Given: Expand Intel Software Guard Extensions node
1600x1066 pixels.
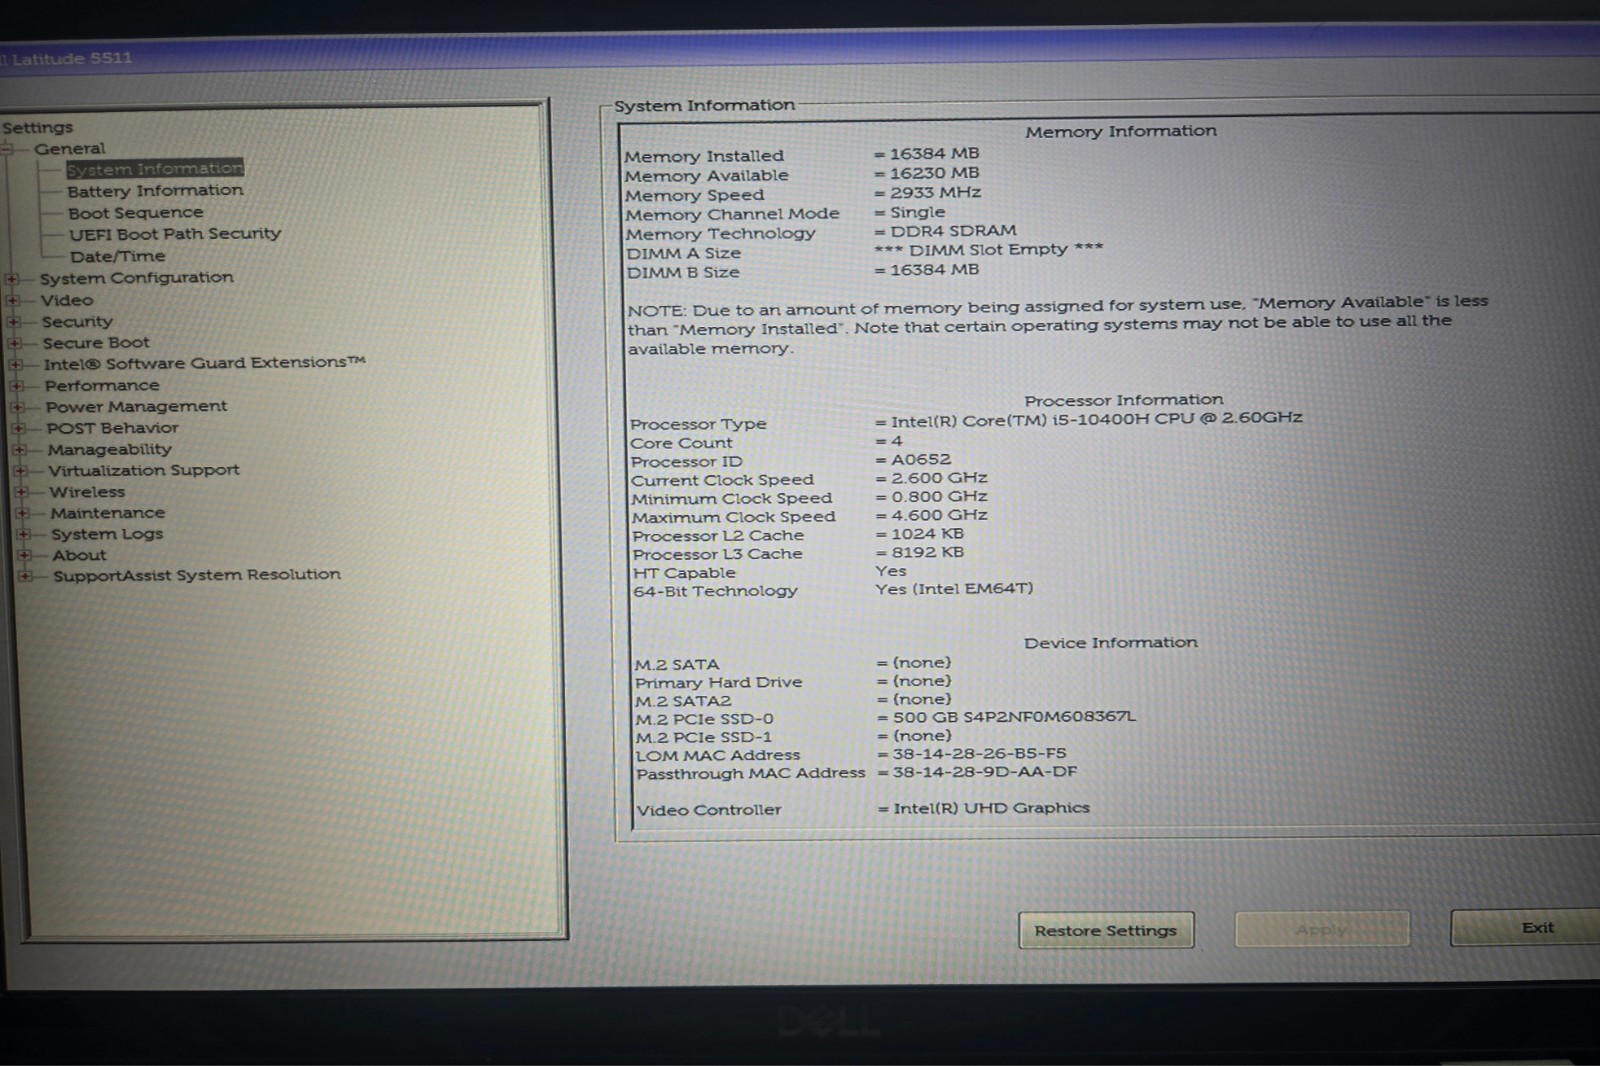Looking at the screenshot, I should point(16,364).
